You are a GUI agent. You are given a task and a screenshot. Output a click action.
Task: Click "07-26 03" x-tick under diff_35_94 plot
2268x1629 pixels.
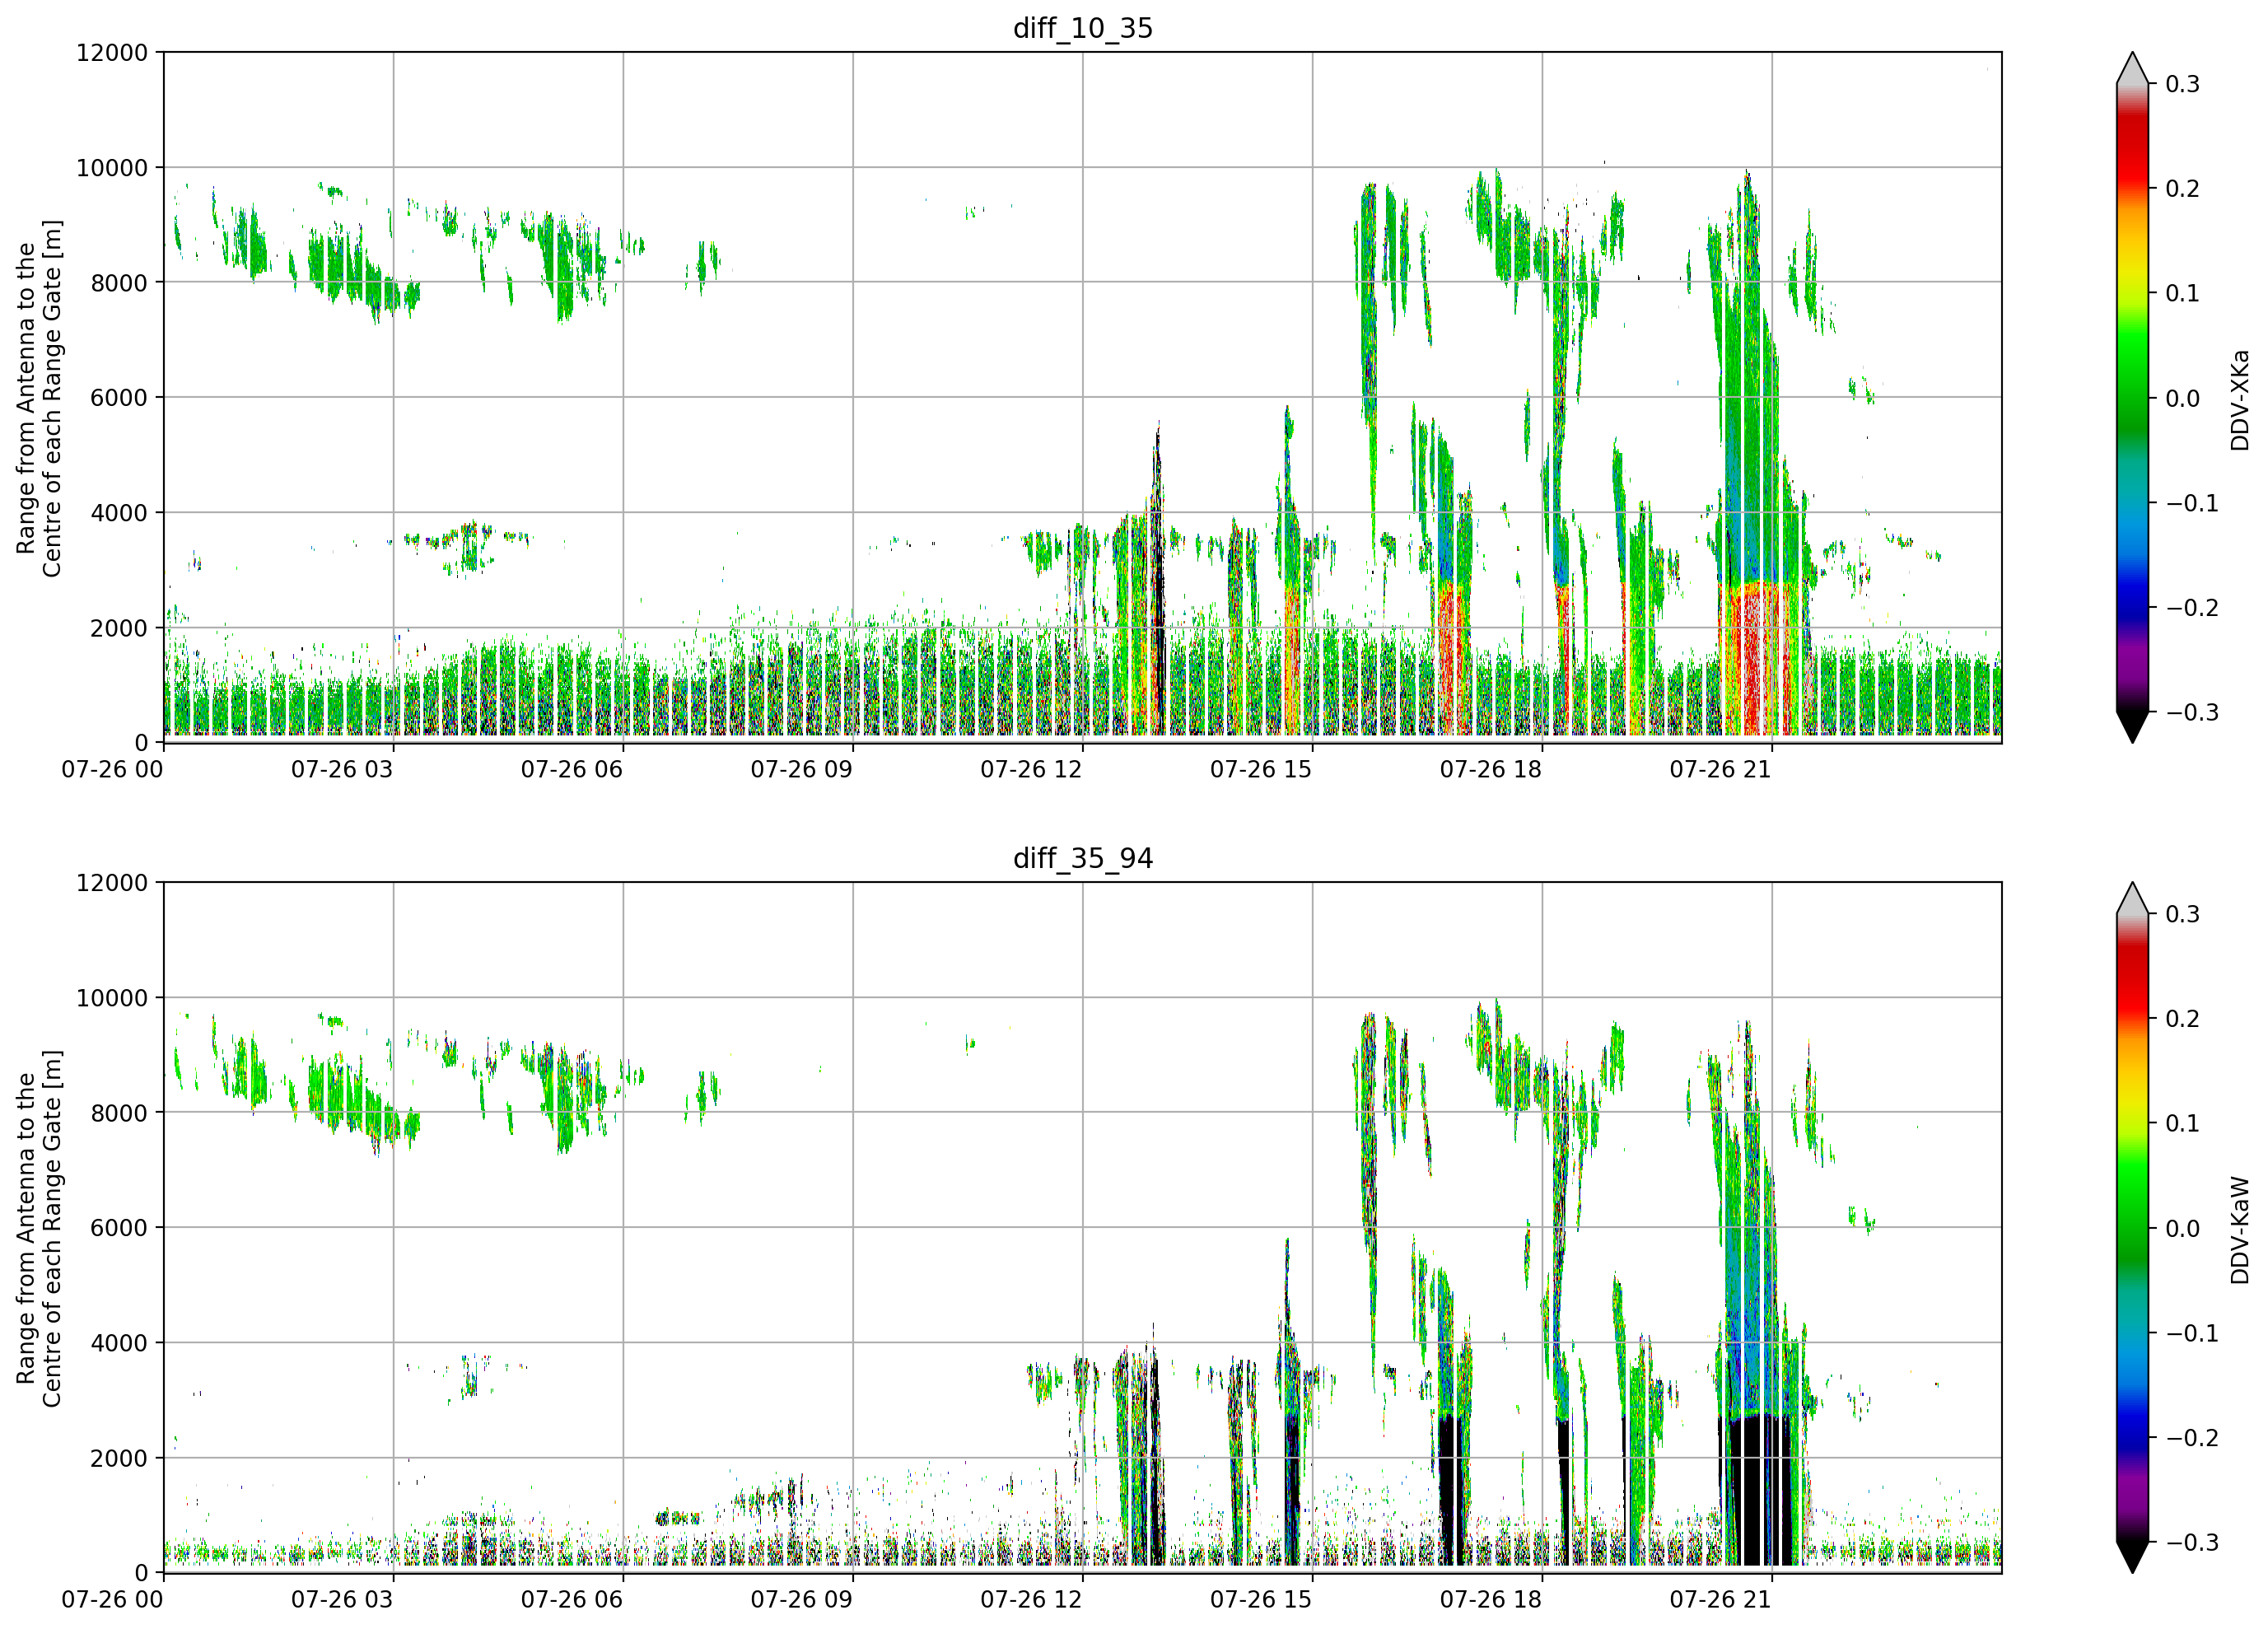click(342, 1600)
